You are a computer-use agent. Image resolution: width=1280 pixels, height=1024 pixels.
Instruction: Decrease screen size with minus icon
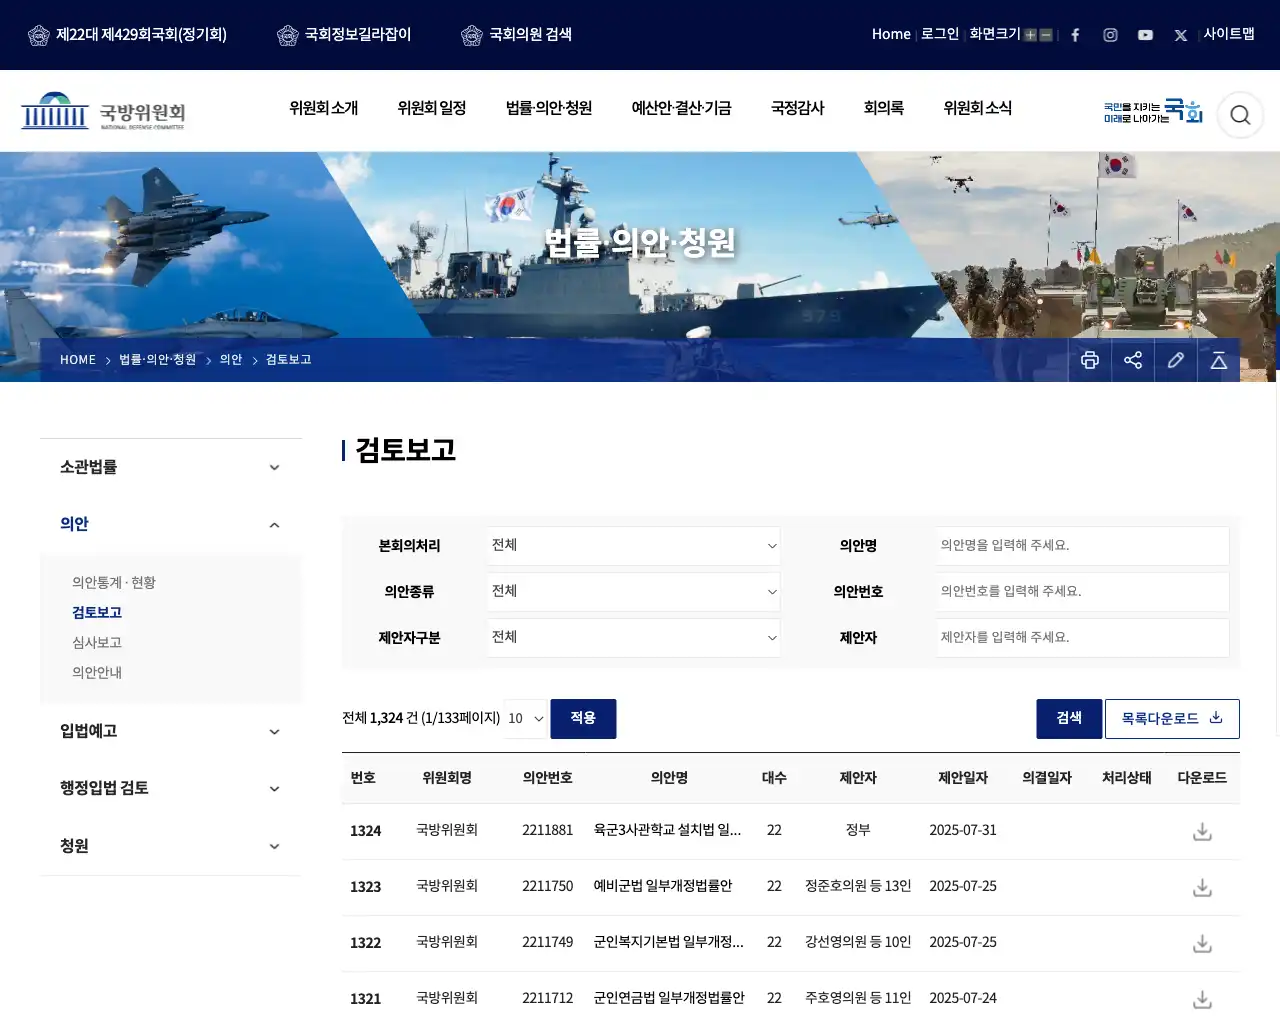(1046, 35)
